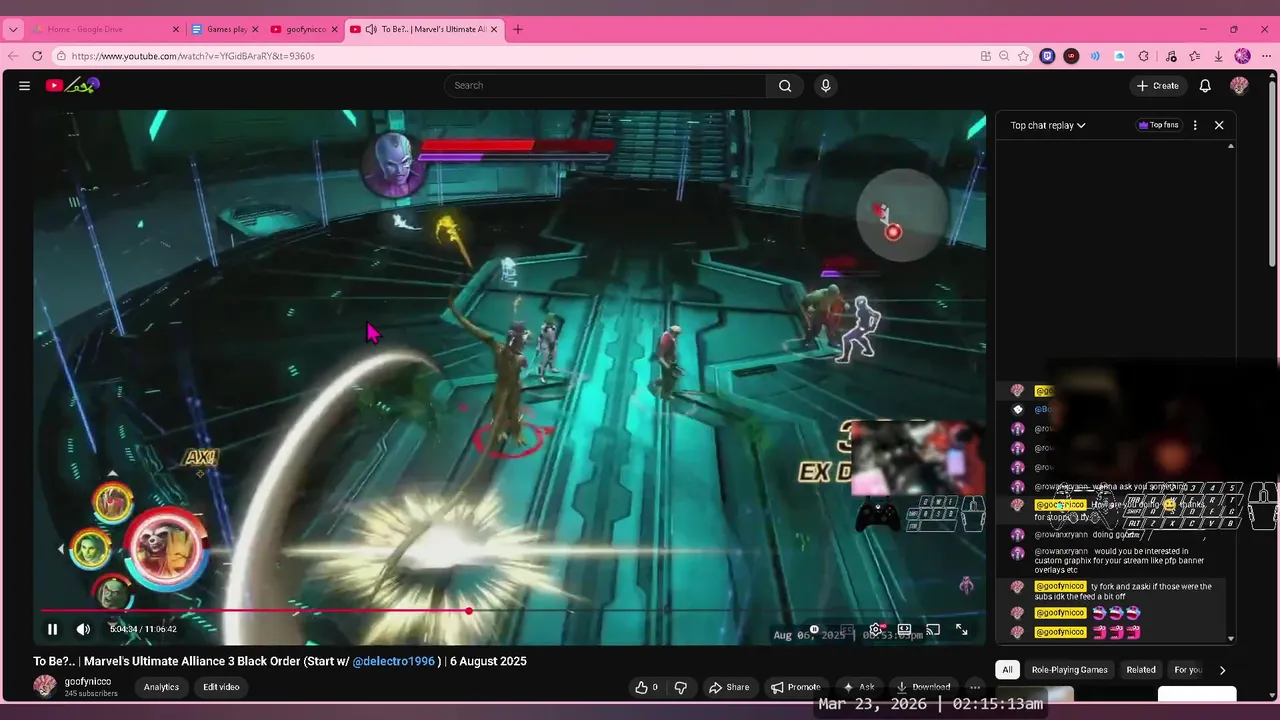This screenshot has height=720, width=1280.
Task: Show more filter chips with right chevron
Action: pos(1222,670)
